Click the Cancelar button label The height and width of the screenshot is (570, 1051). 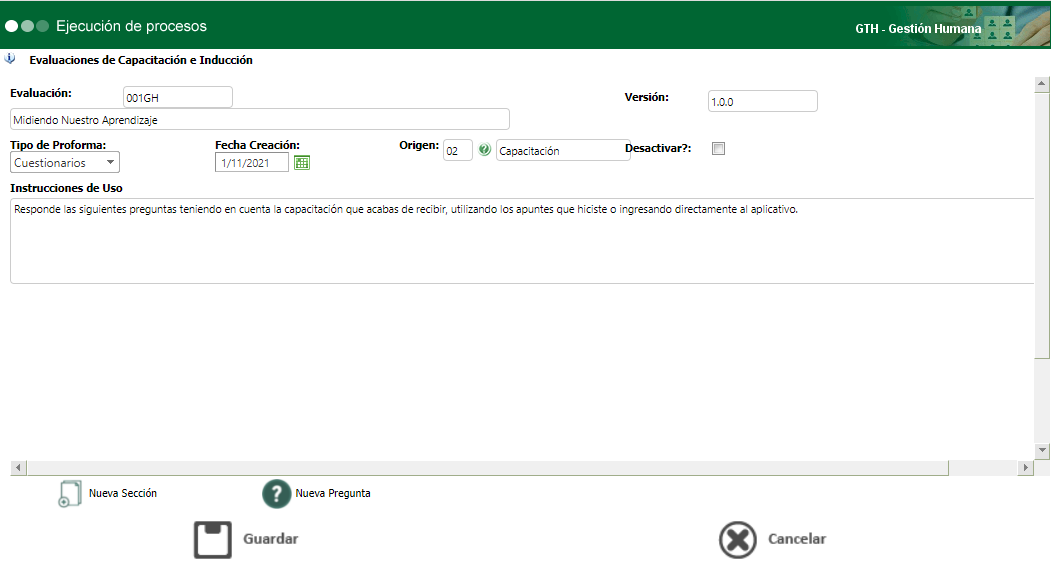(x=797, y=538)
